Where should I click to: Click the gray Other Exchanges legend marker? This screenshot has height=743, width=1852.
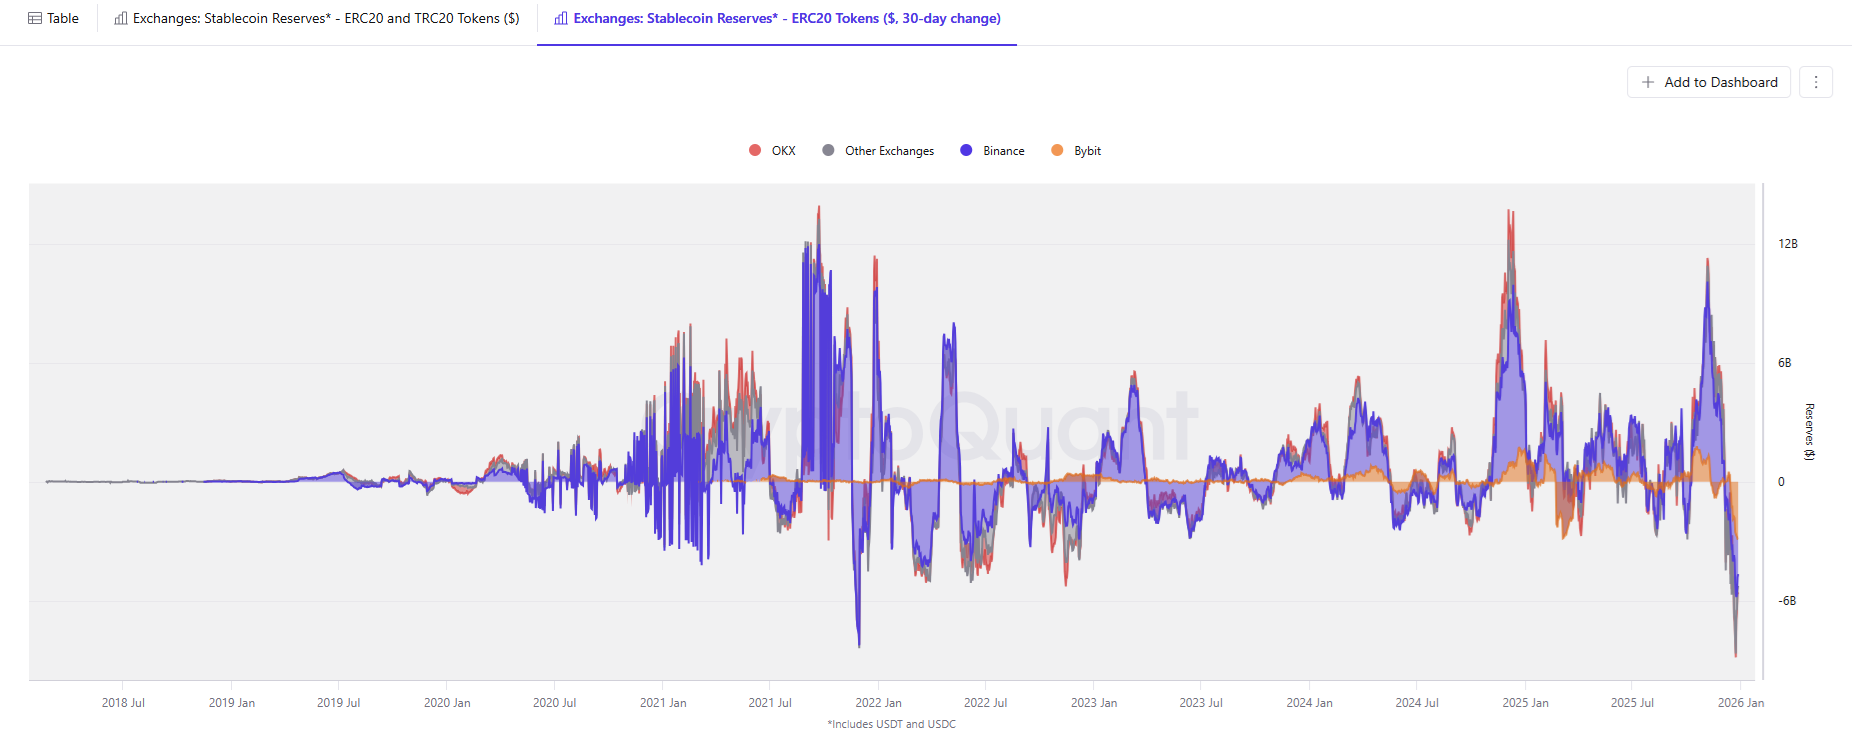828,150
